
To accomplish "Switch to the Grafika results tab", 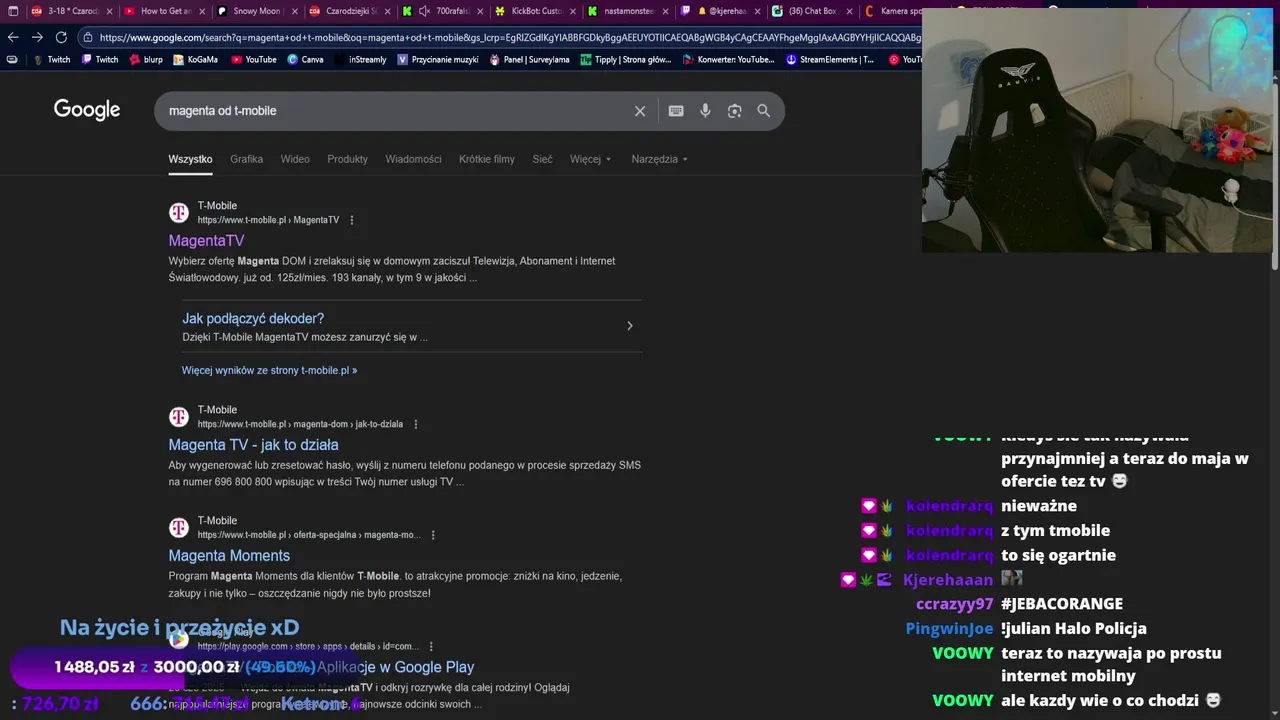I will click(246, 159).
